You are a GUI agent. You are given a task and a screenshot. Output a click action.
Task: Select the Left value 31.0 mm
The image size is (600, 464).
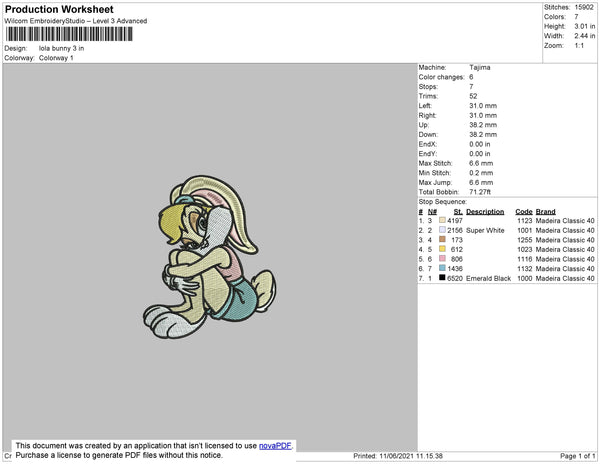483,106
